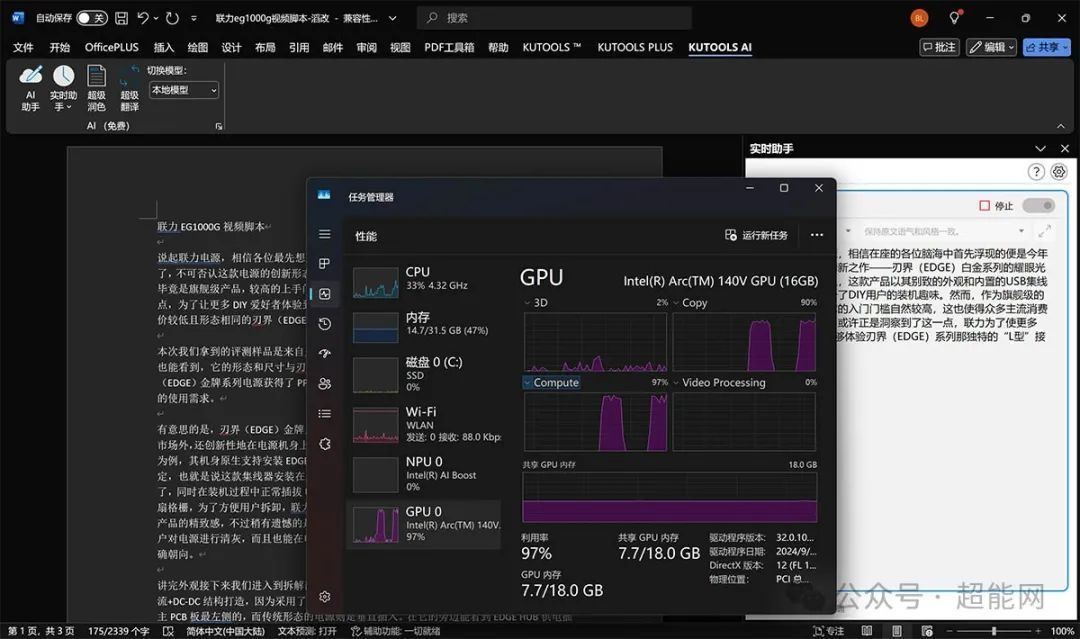Select the 内存 memory performance entry
The image size is (1080, 639).
424,326
